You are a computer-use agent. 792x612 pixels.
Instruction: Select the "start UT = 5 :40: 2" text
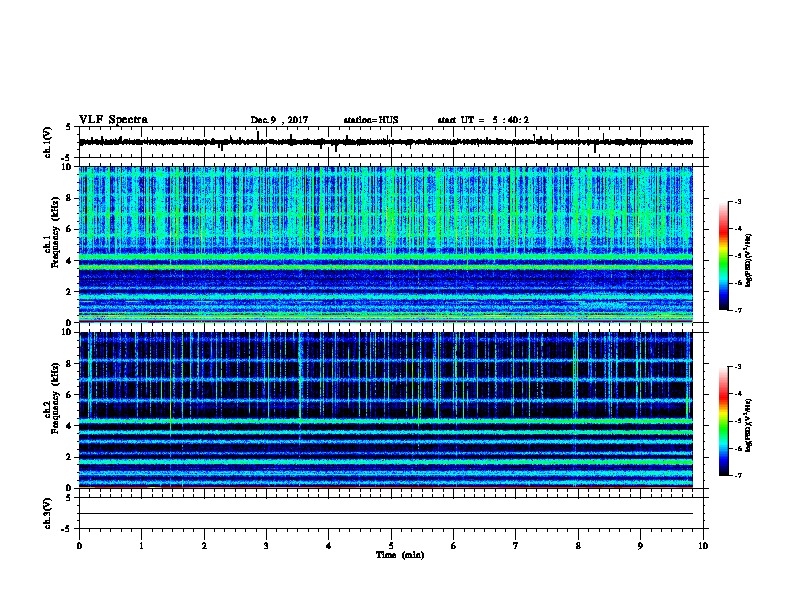pyautogui.click(x=483, y=120)
